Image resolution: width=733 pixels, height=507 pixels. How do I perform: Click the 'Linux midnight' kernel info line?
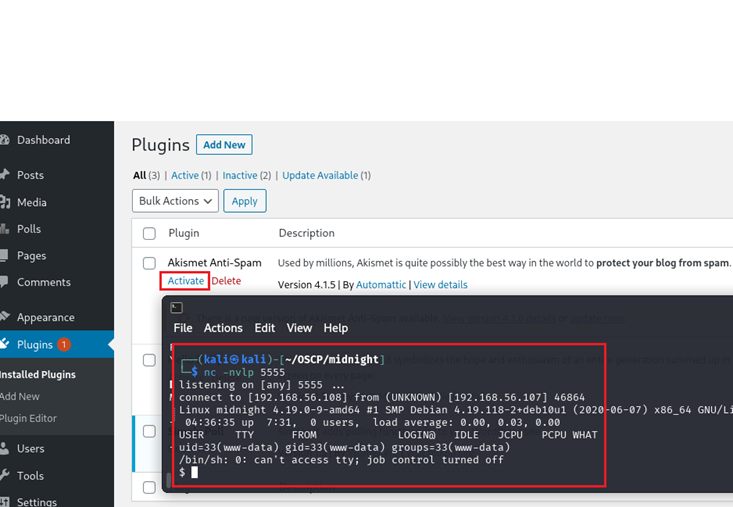pos(456,410)
